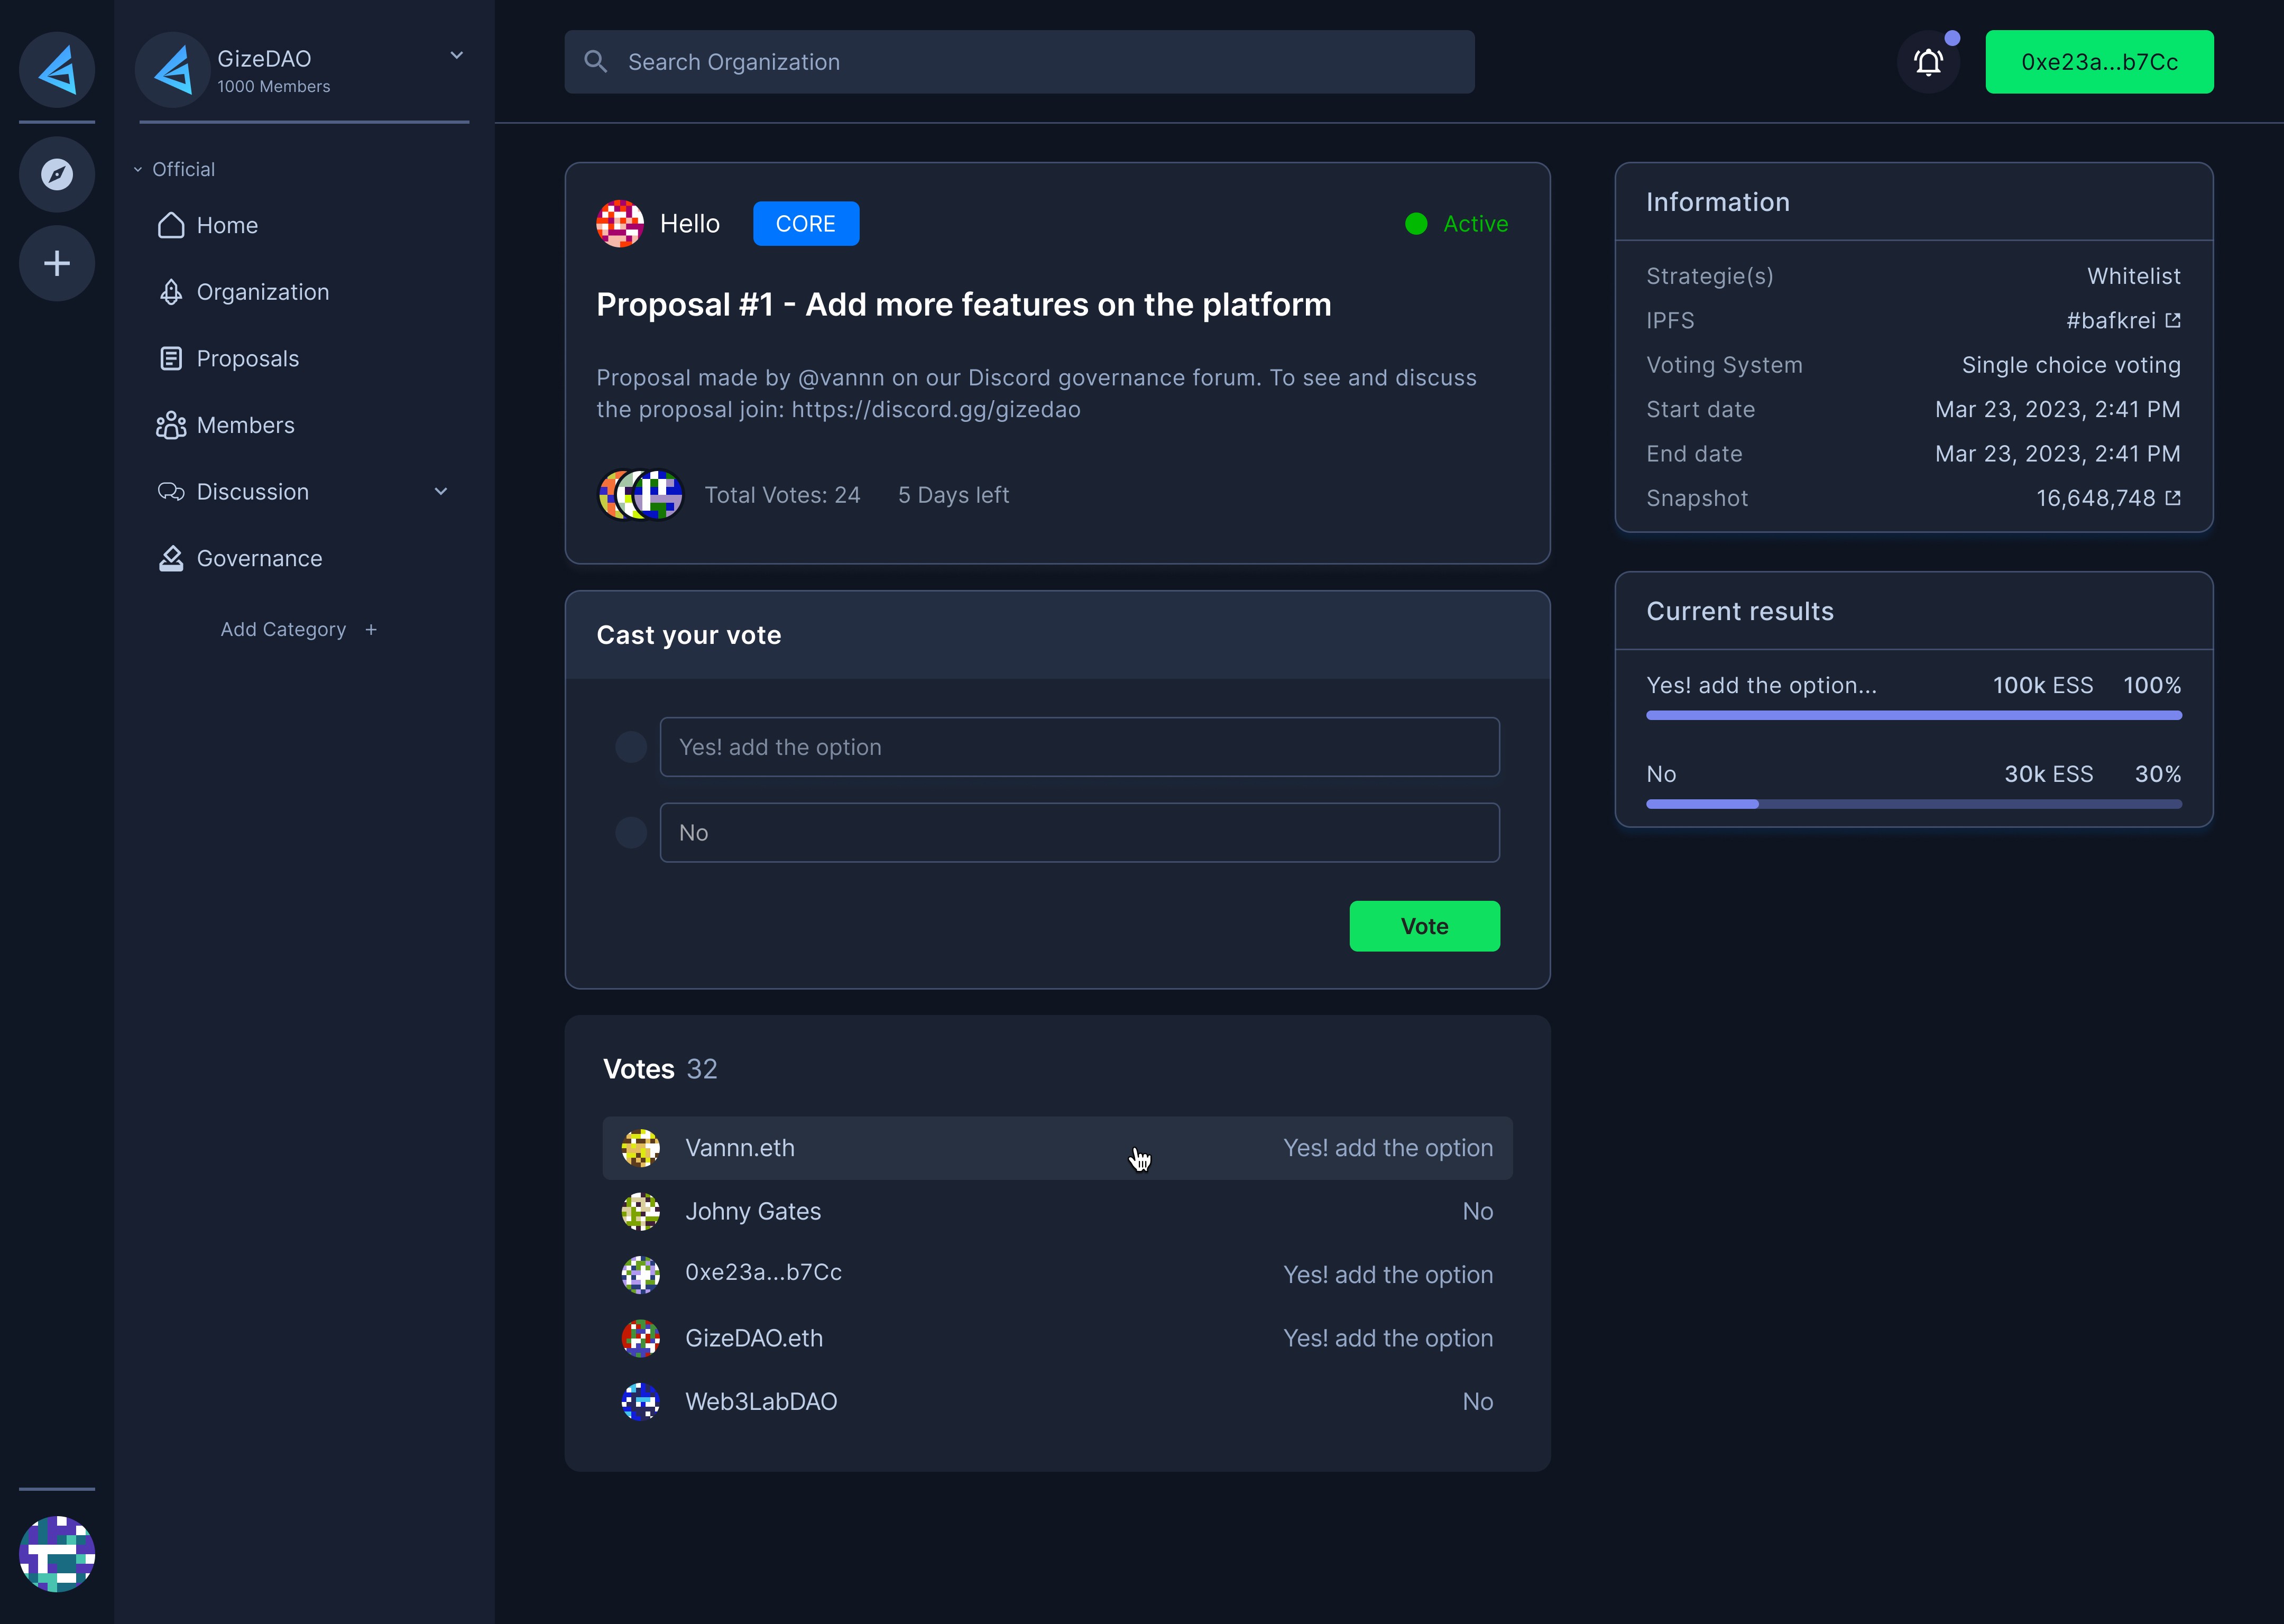Click the plus add organization icon
The height and width of the screenshot is (1624, 2284).
57,263
